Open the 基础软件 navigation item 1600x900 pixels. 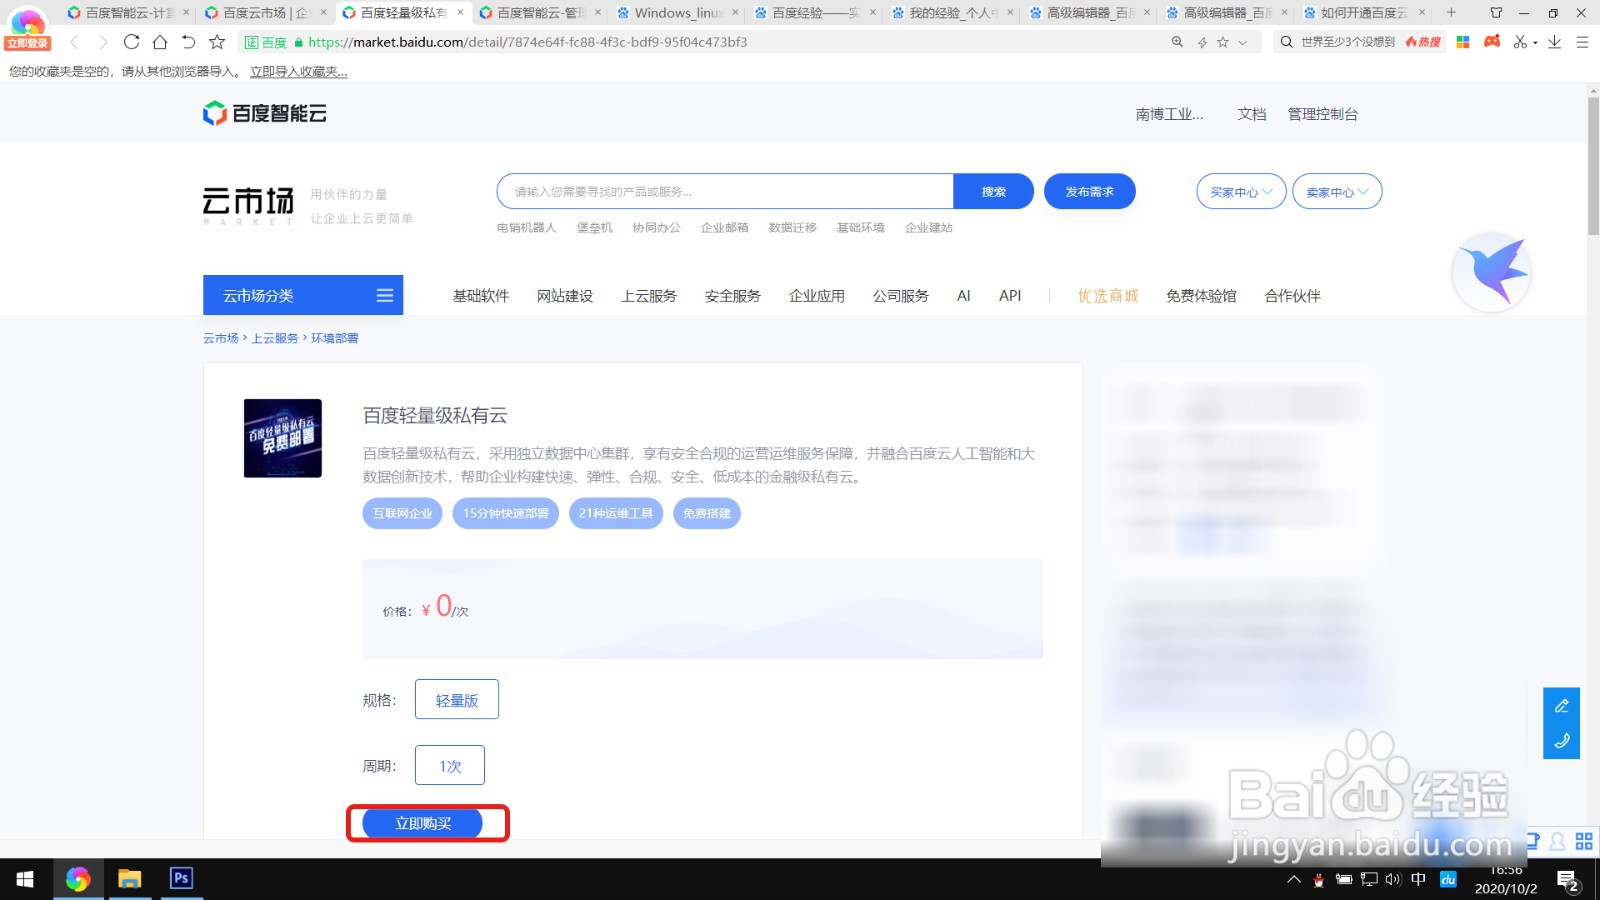(x=481, y=296)
